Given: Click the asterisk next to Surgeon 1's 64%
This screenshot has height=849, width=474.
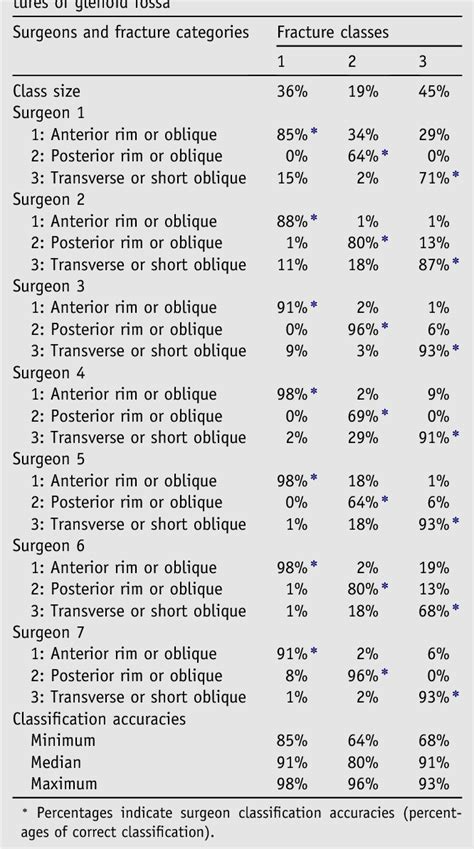Looking at the screenshot, I should pyautogui.click(x=385, y=154).
